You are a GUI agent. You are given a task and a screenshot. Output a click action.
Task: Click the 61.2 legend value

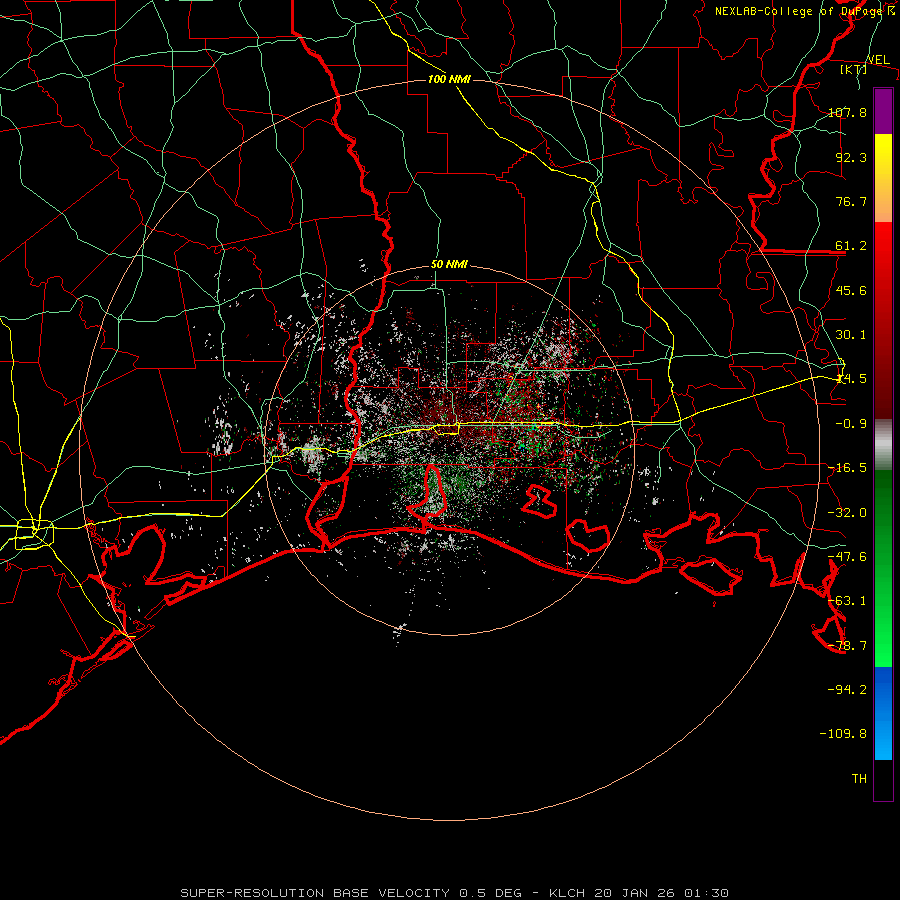tap(851, 246)
